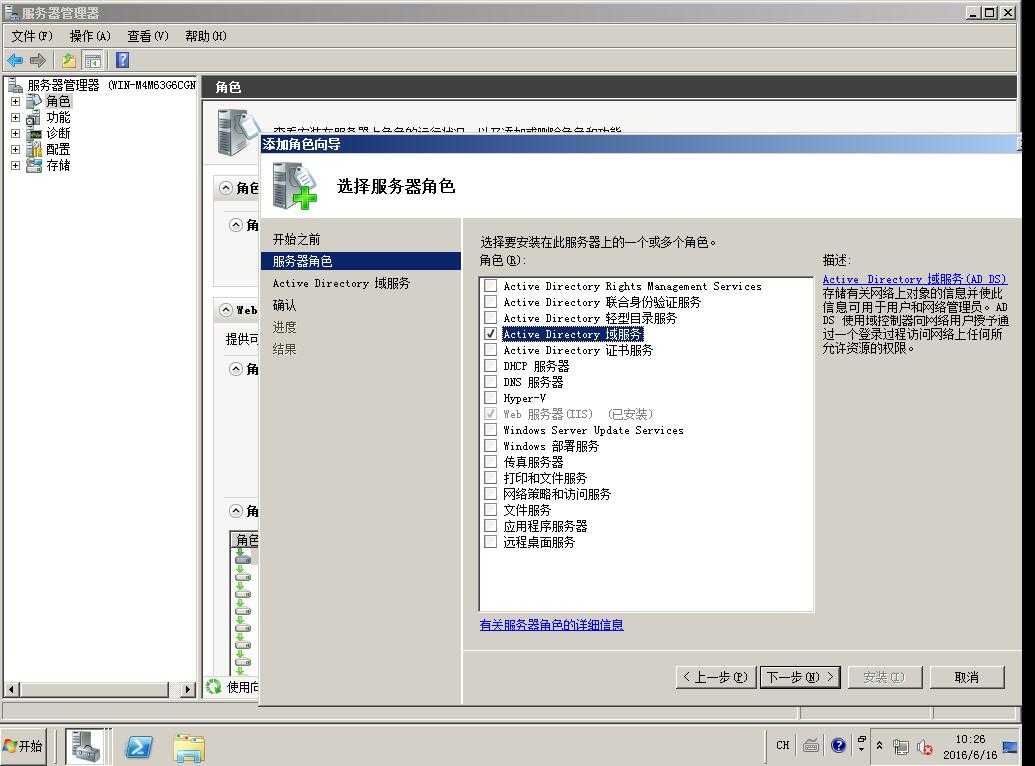Viewport: 1035px width, 766px height.
Task: Click 上一步 previous button
Action: coord(716,677)
